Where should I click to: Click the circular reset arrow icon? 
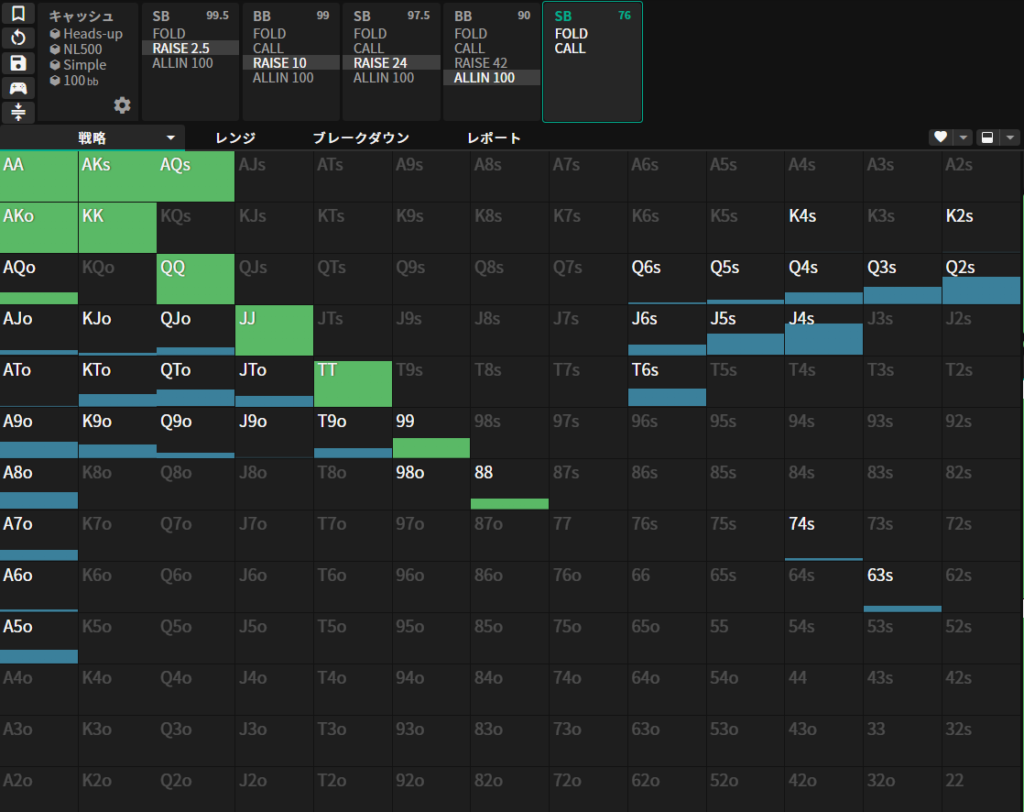point(18,38)
